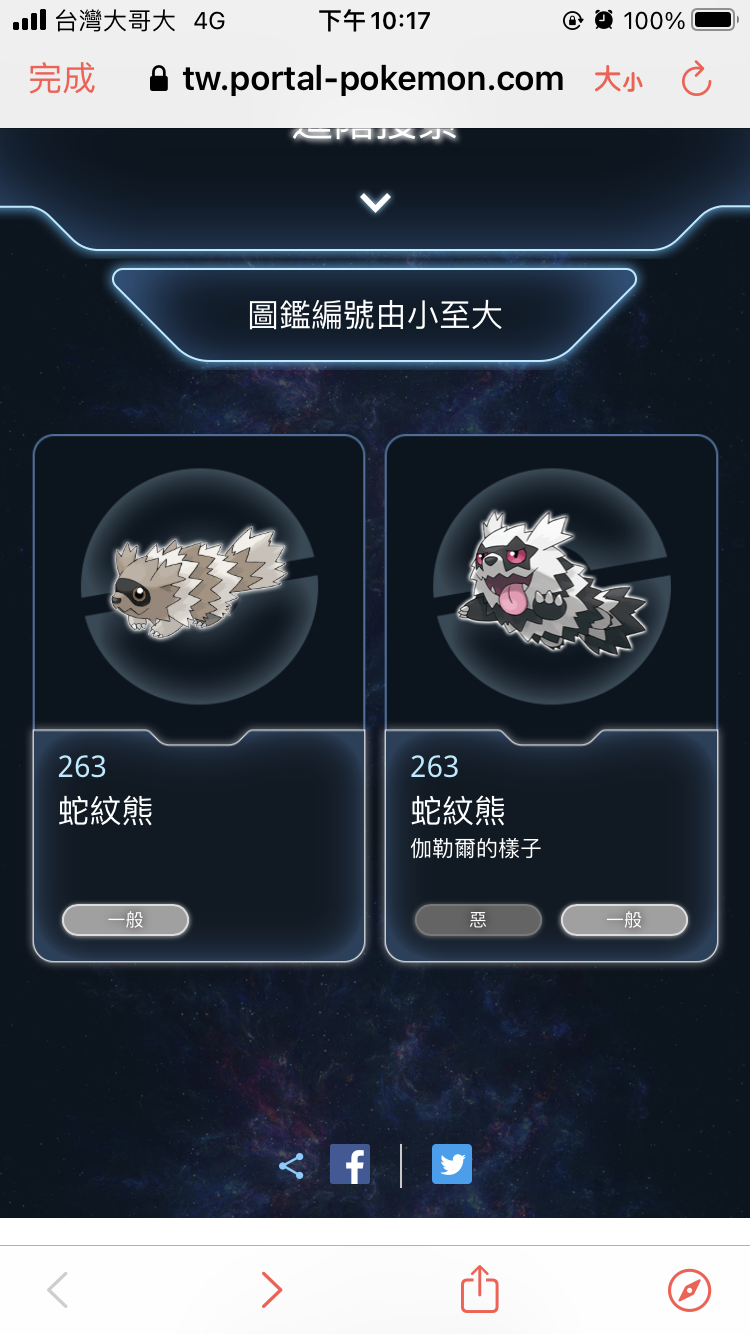Tap the Facebook share icon
The image size is (750, 1334).
[350, 1165]
